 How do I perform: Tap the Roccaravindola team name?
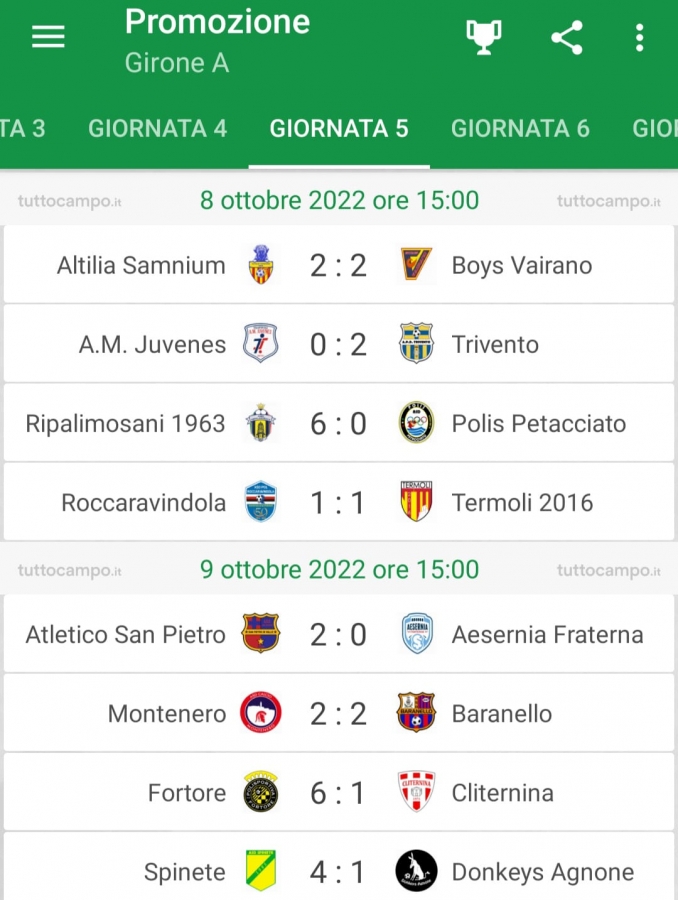pyautogui.click(x=144, y=503)
